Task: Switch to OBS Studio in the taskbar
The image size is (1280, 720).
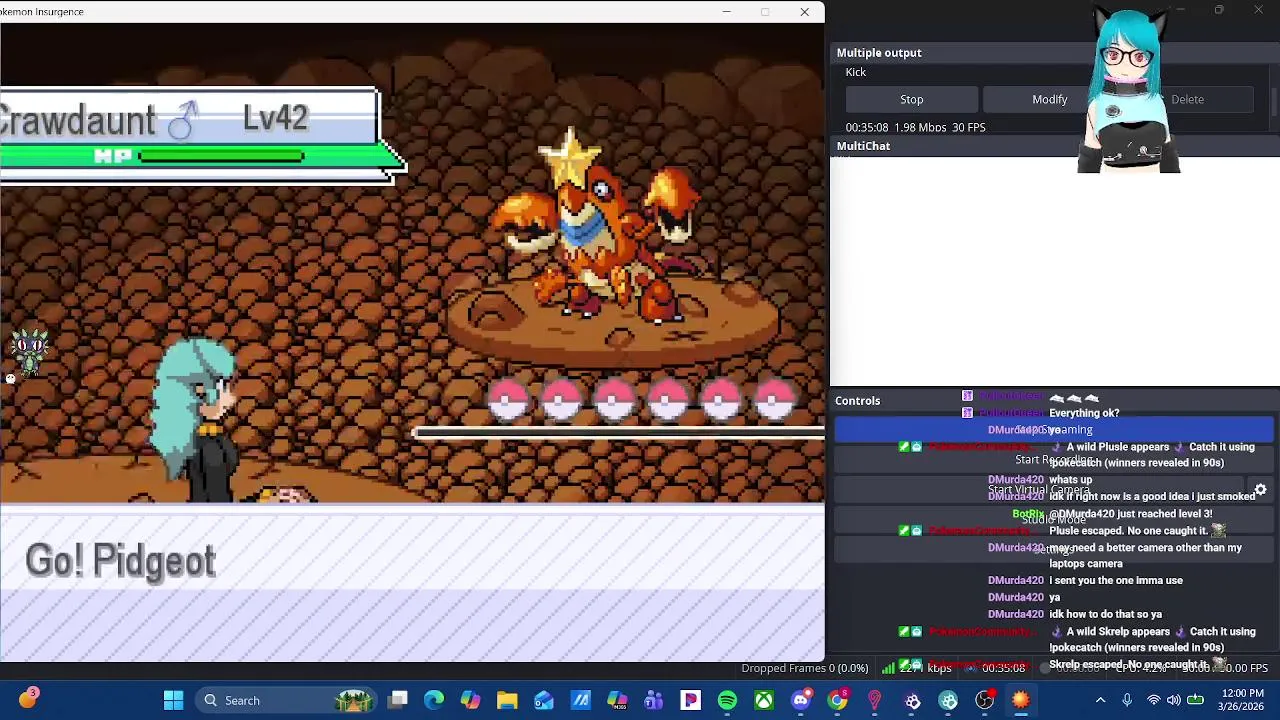Action: (x=985, y=700)
